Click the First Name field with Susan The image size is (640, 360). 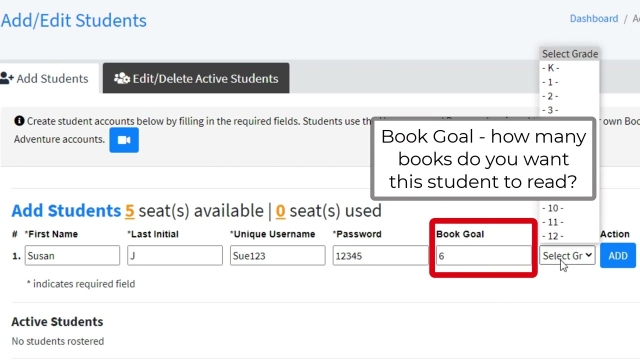(72, 256)
